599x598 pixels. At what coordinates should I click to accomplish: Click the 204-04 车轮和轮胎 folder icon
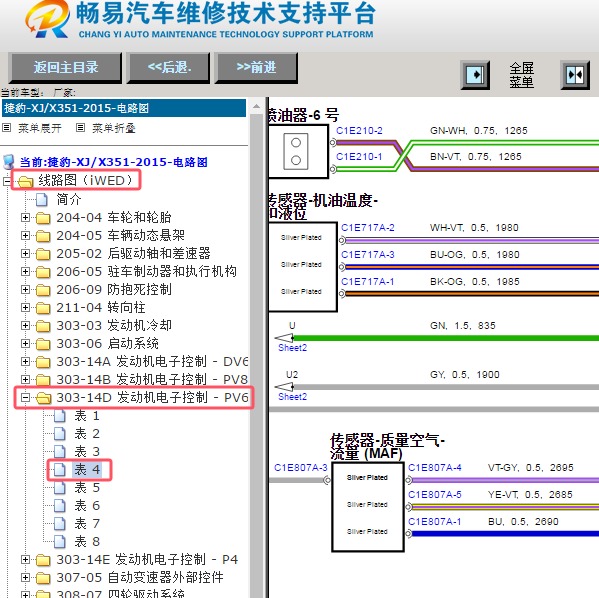pos(43,218)
